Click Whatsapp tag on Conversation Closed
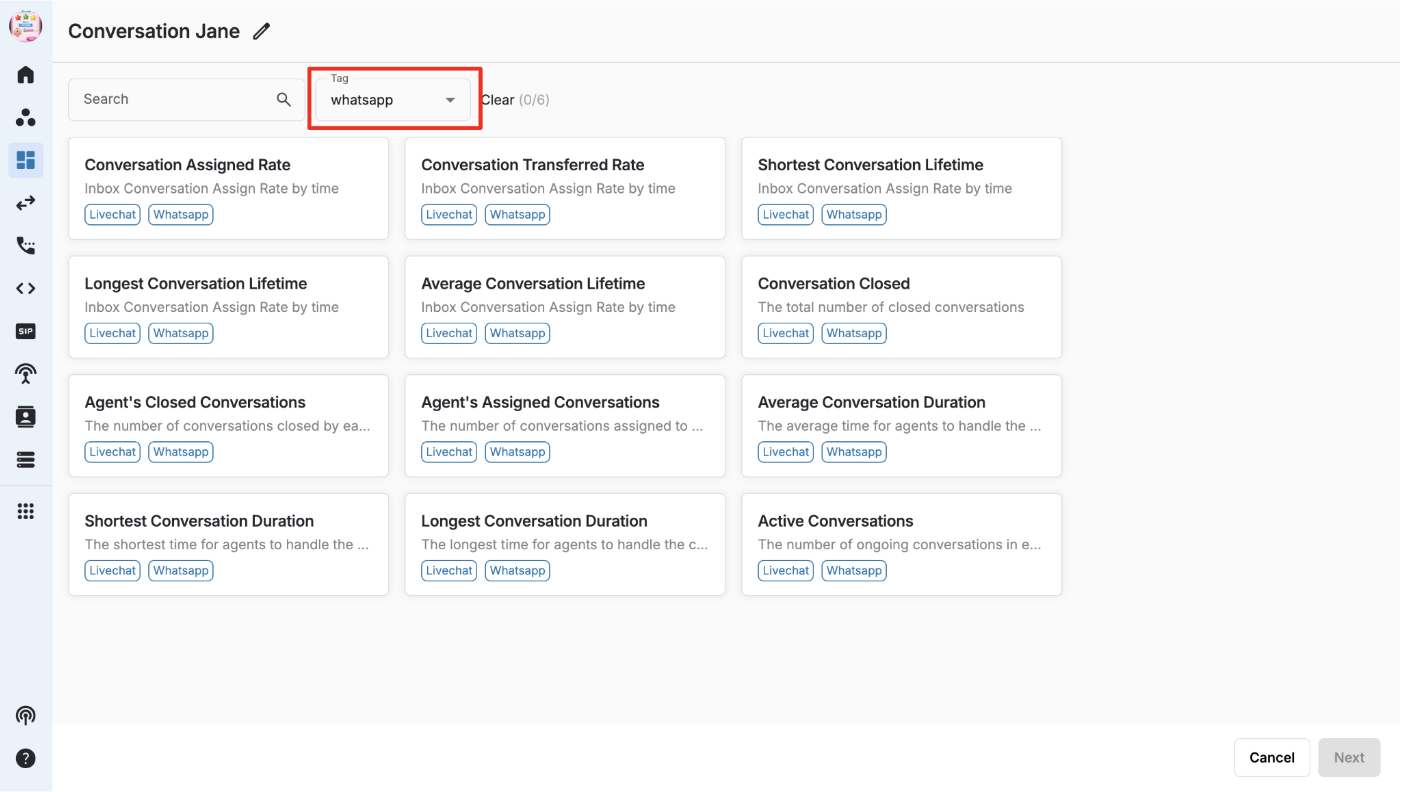 click(x=854, y=333)
